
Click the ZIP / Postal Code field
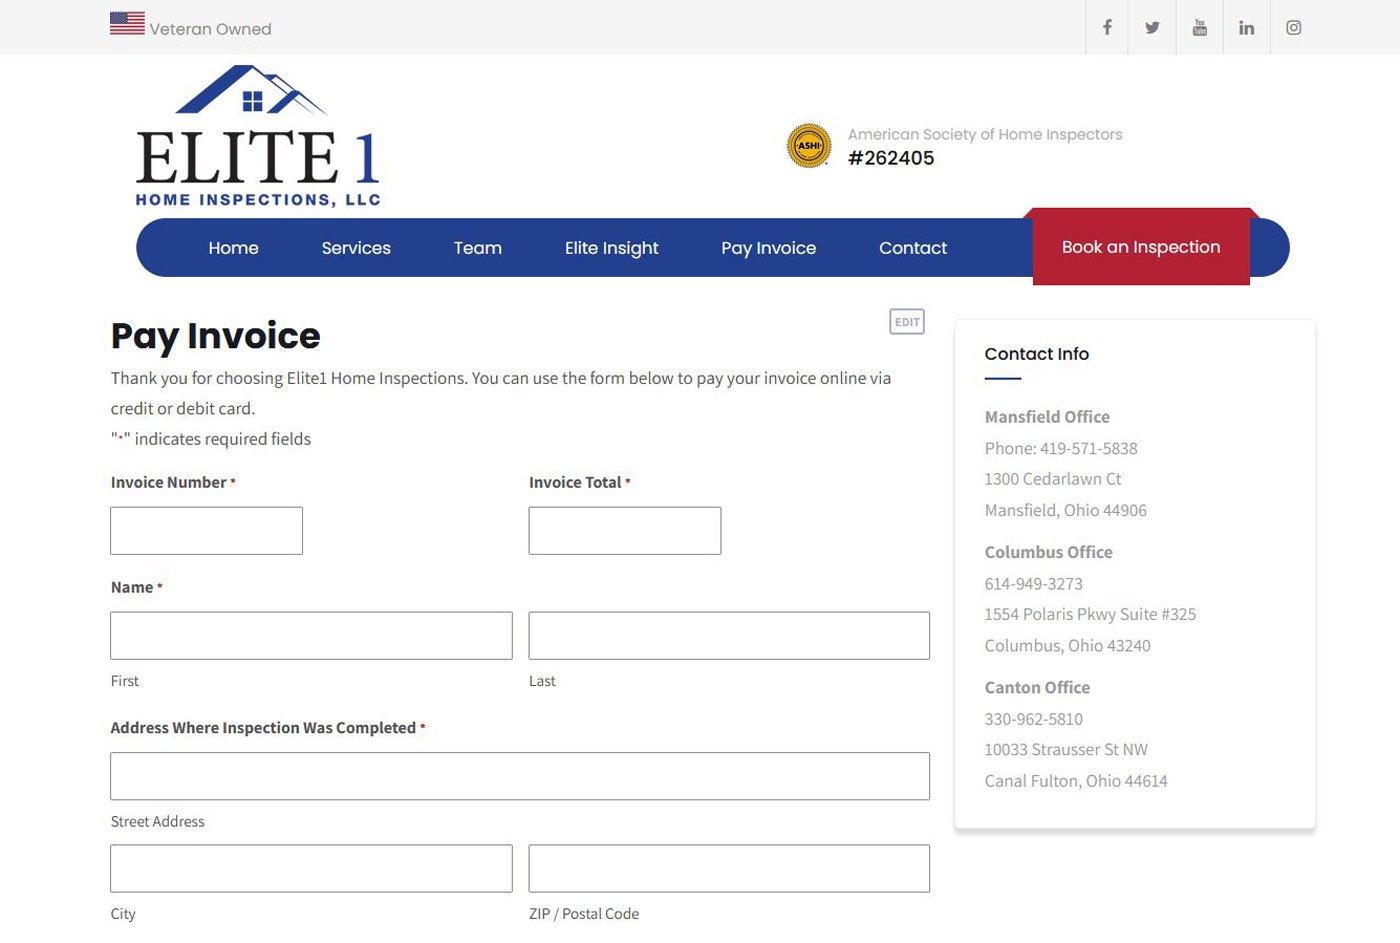729,868
